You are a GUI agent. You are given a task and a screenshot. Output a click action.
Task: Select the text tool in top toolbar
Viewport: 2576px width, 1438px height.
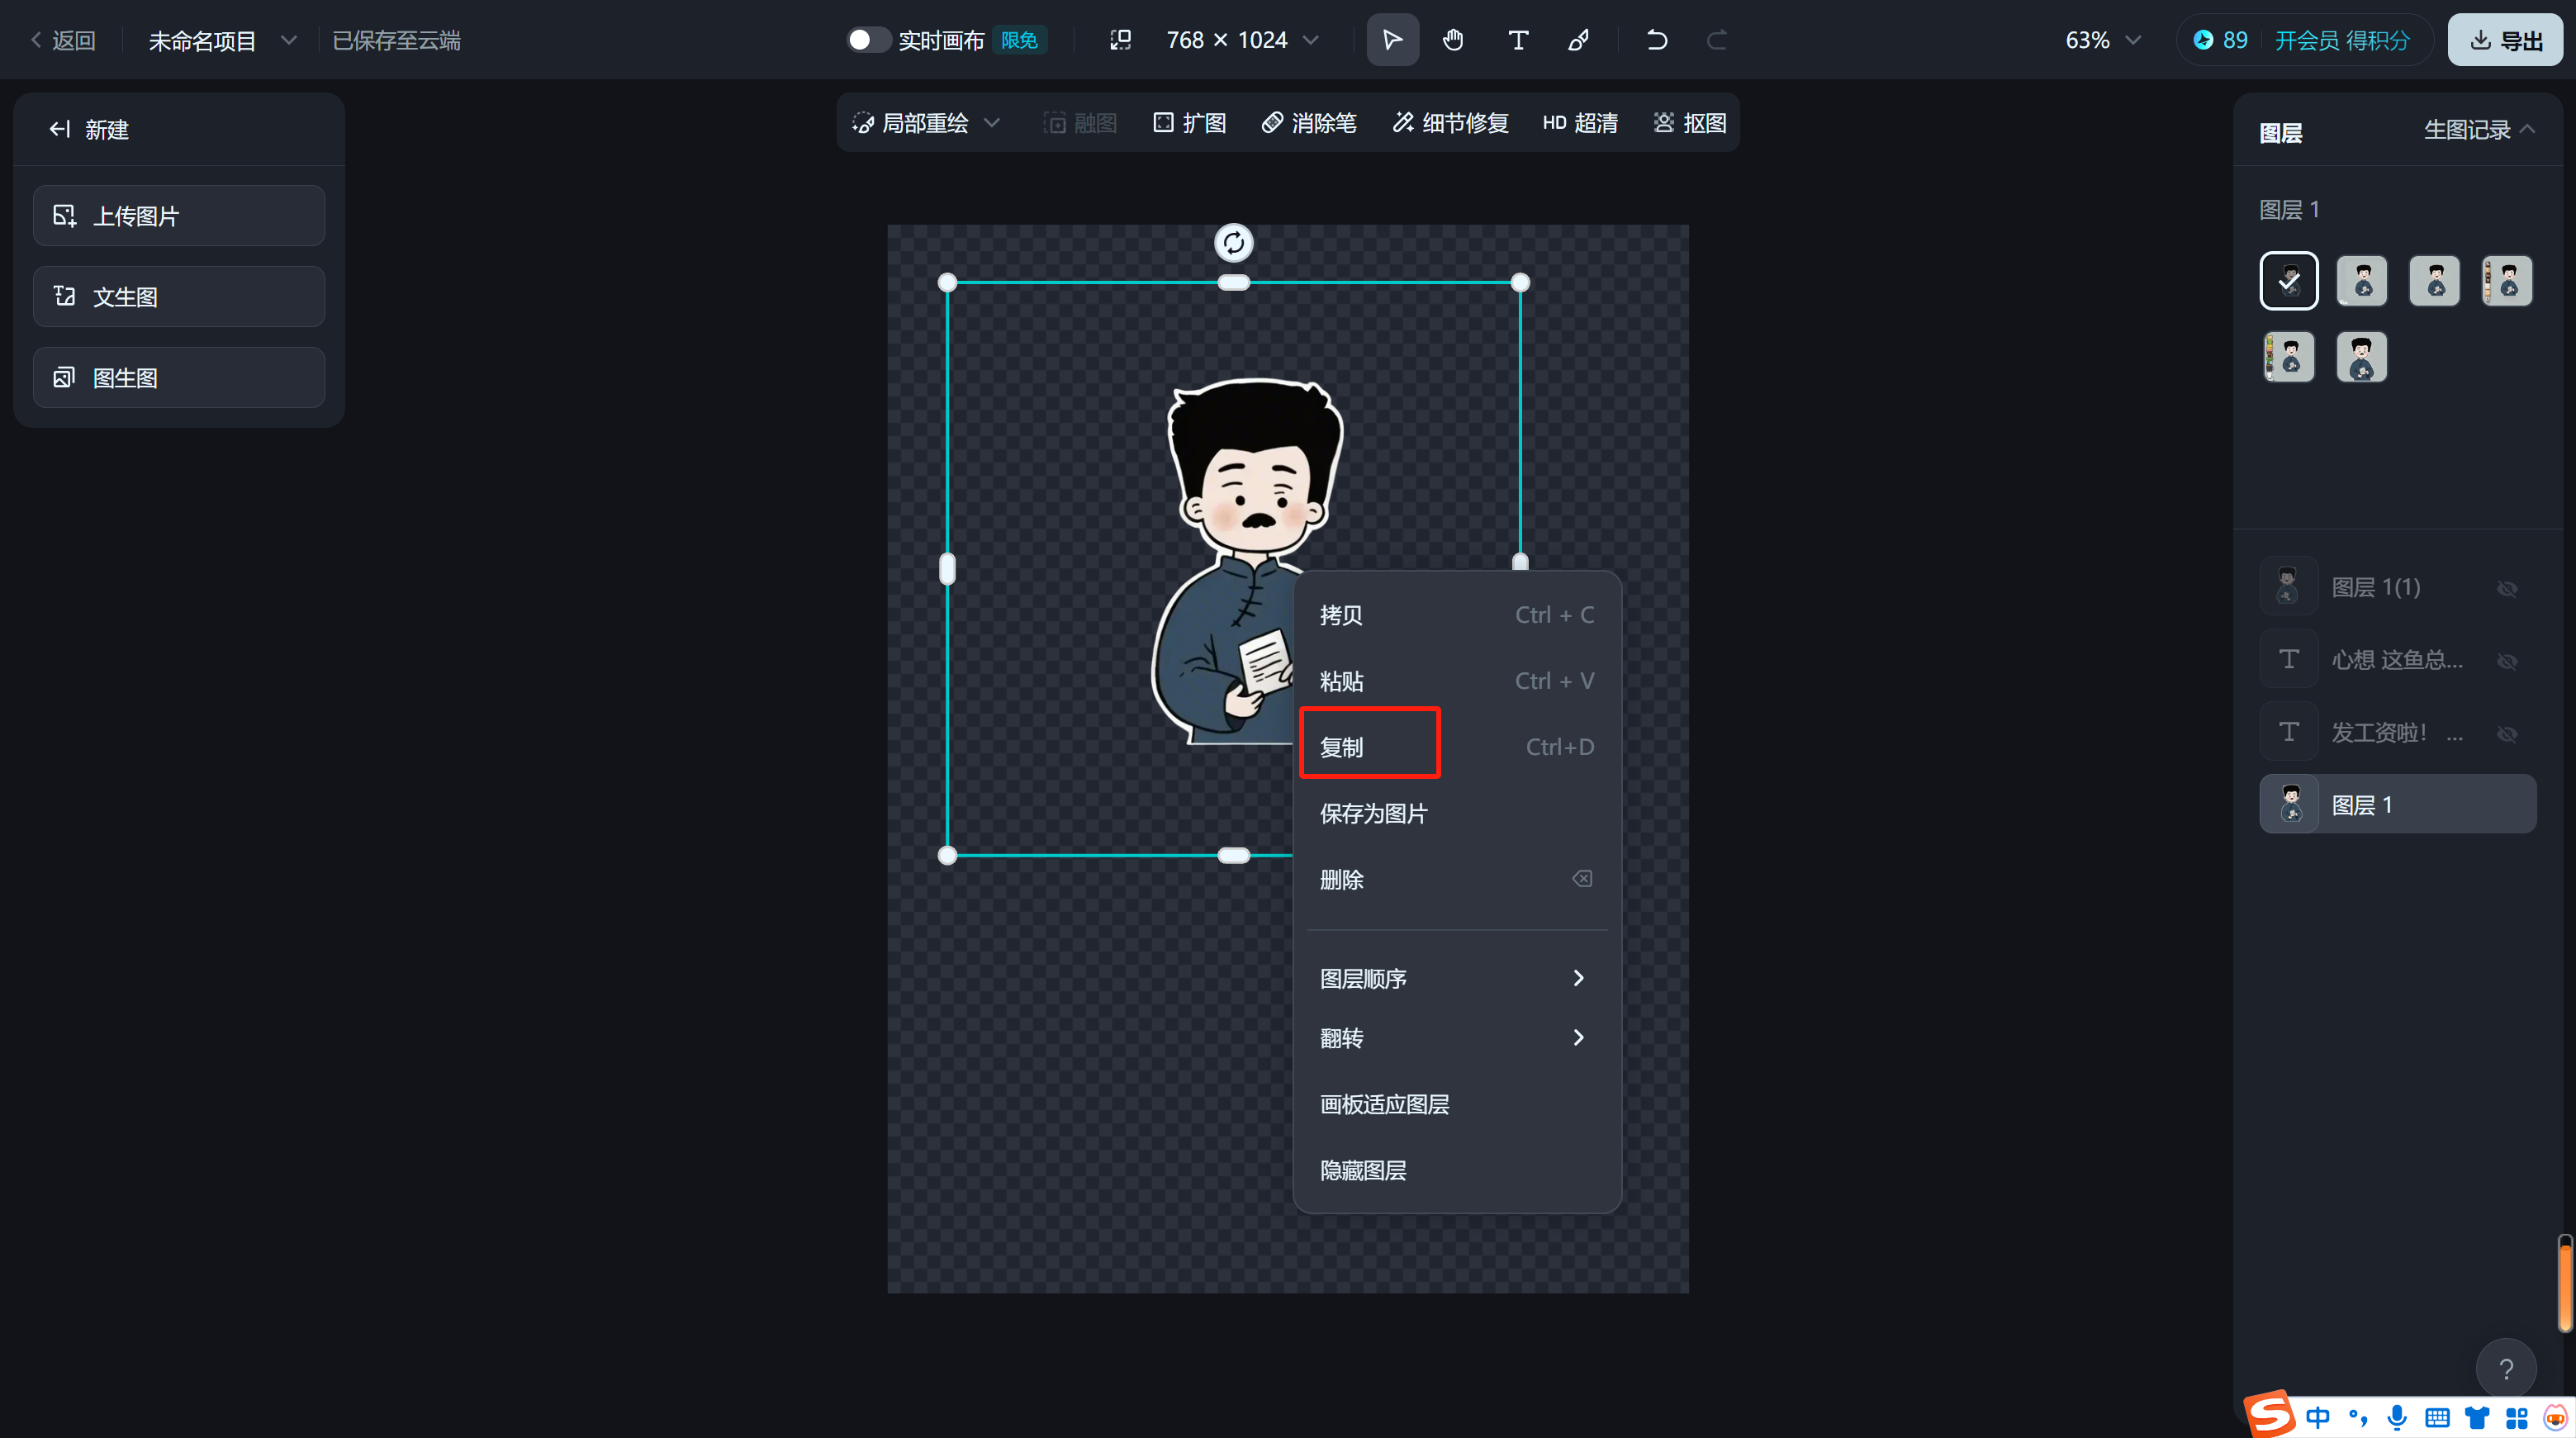point(1517,40)
